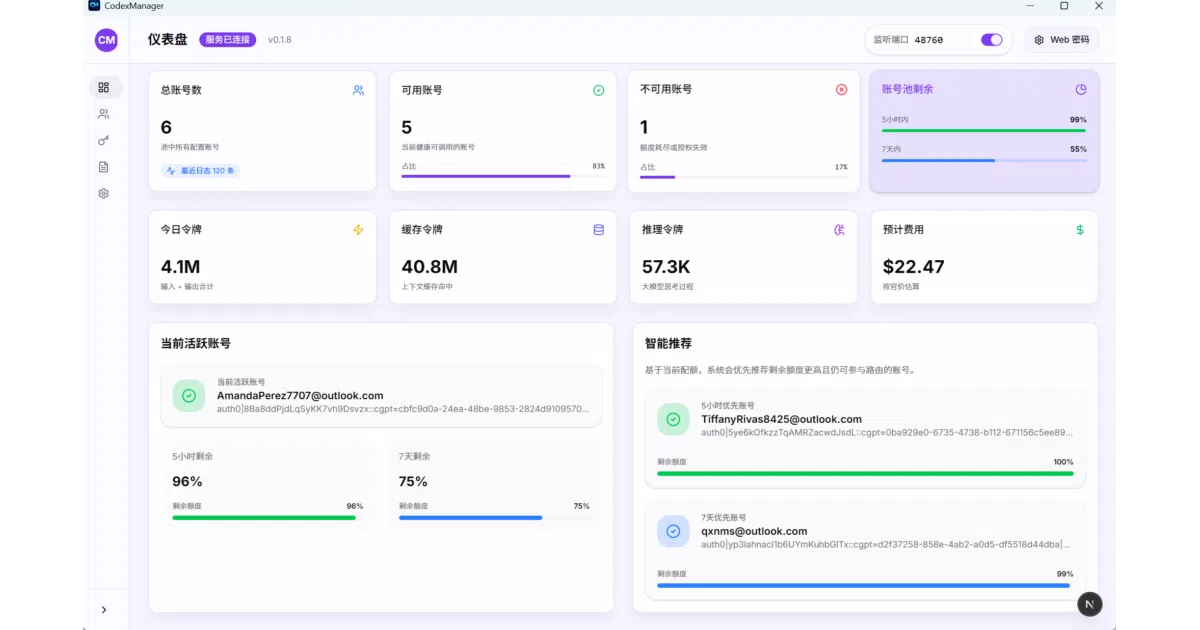Click the dollar icon on 预计费用 card

1080,229
